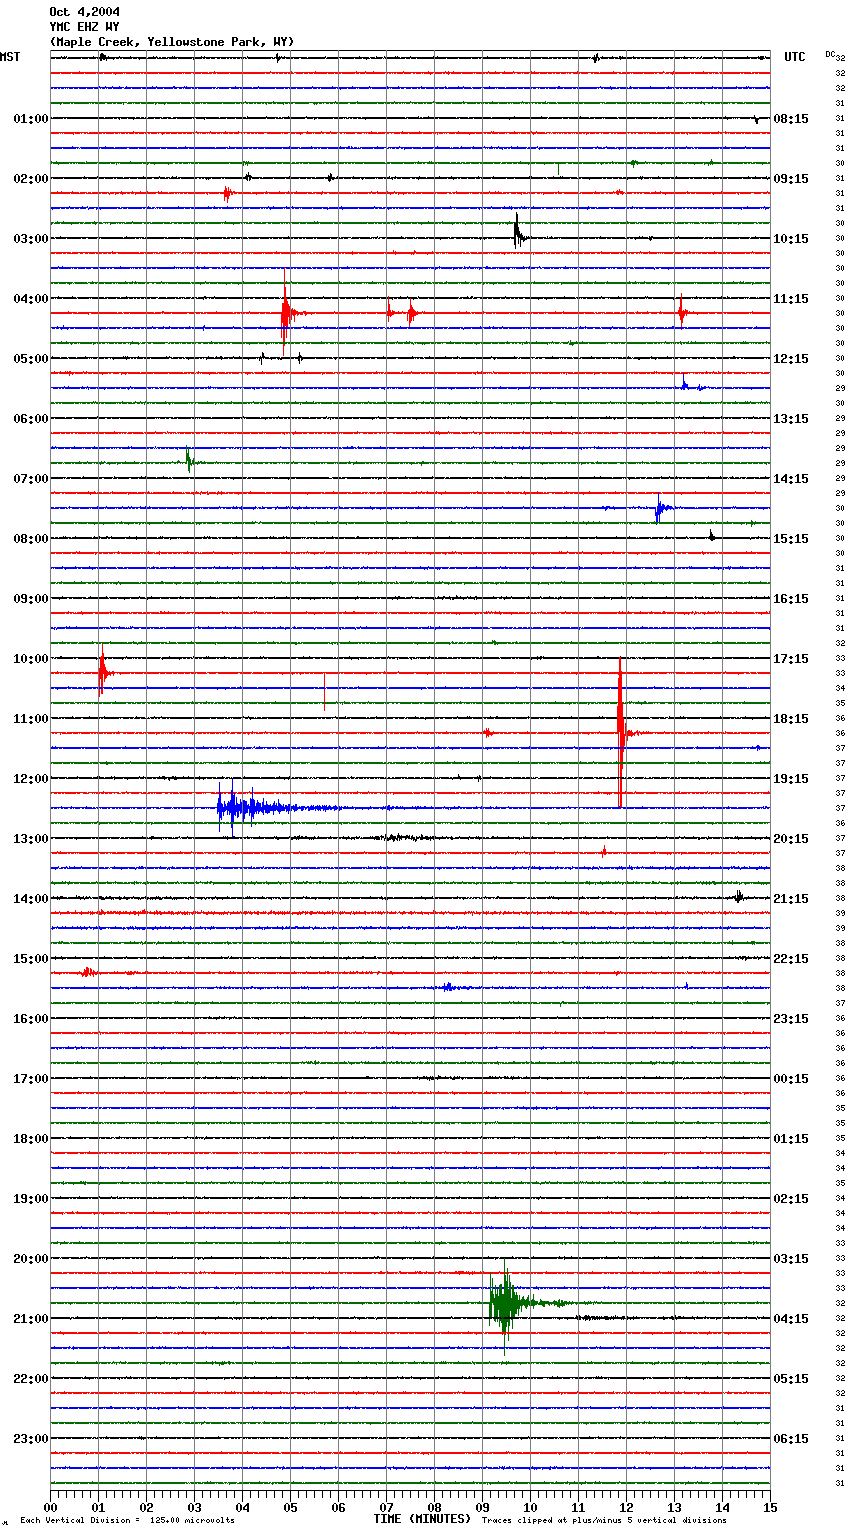The image size is (850, 1534).
Task: Click the small red event near minute 9 on the 11:15 trace
Action: click(487, 733)
